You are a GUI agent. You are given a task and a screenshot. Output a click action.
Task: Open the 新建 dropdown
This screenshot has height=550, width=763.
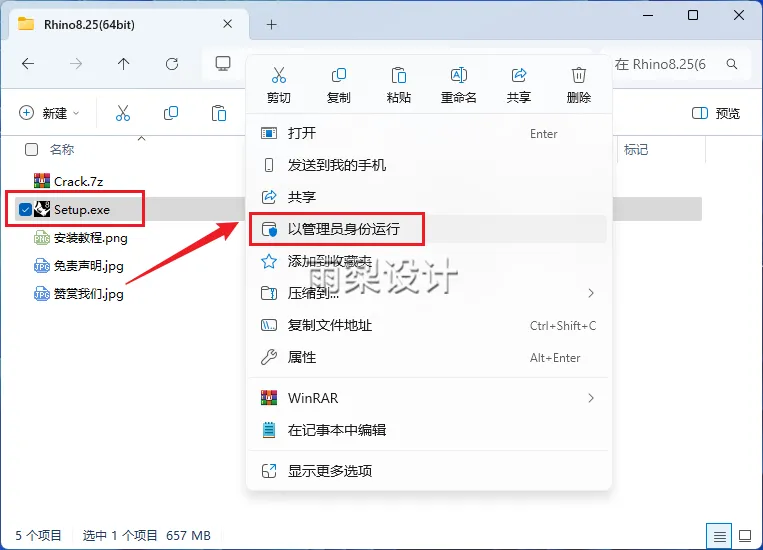tap(49, 113)
